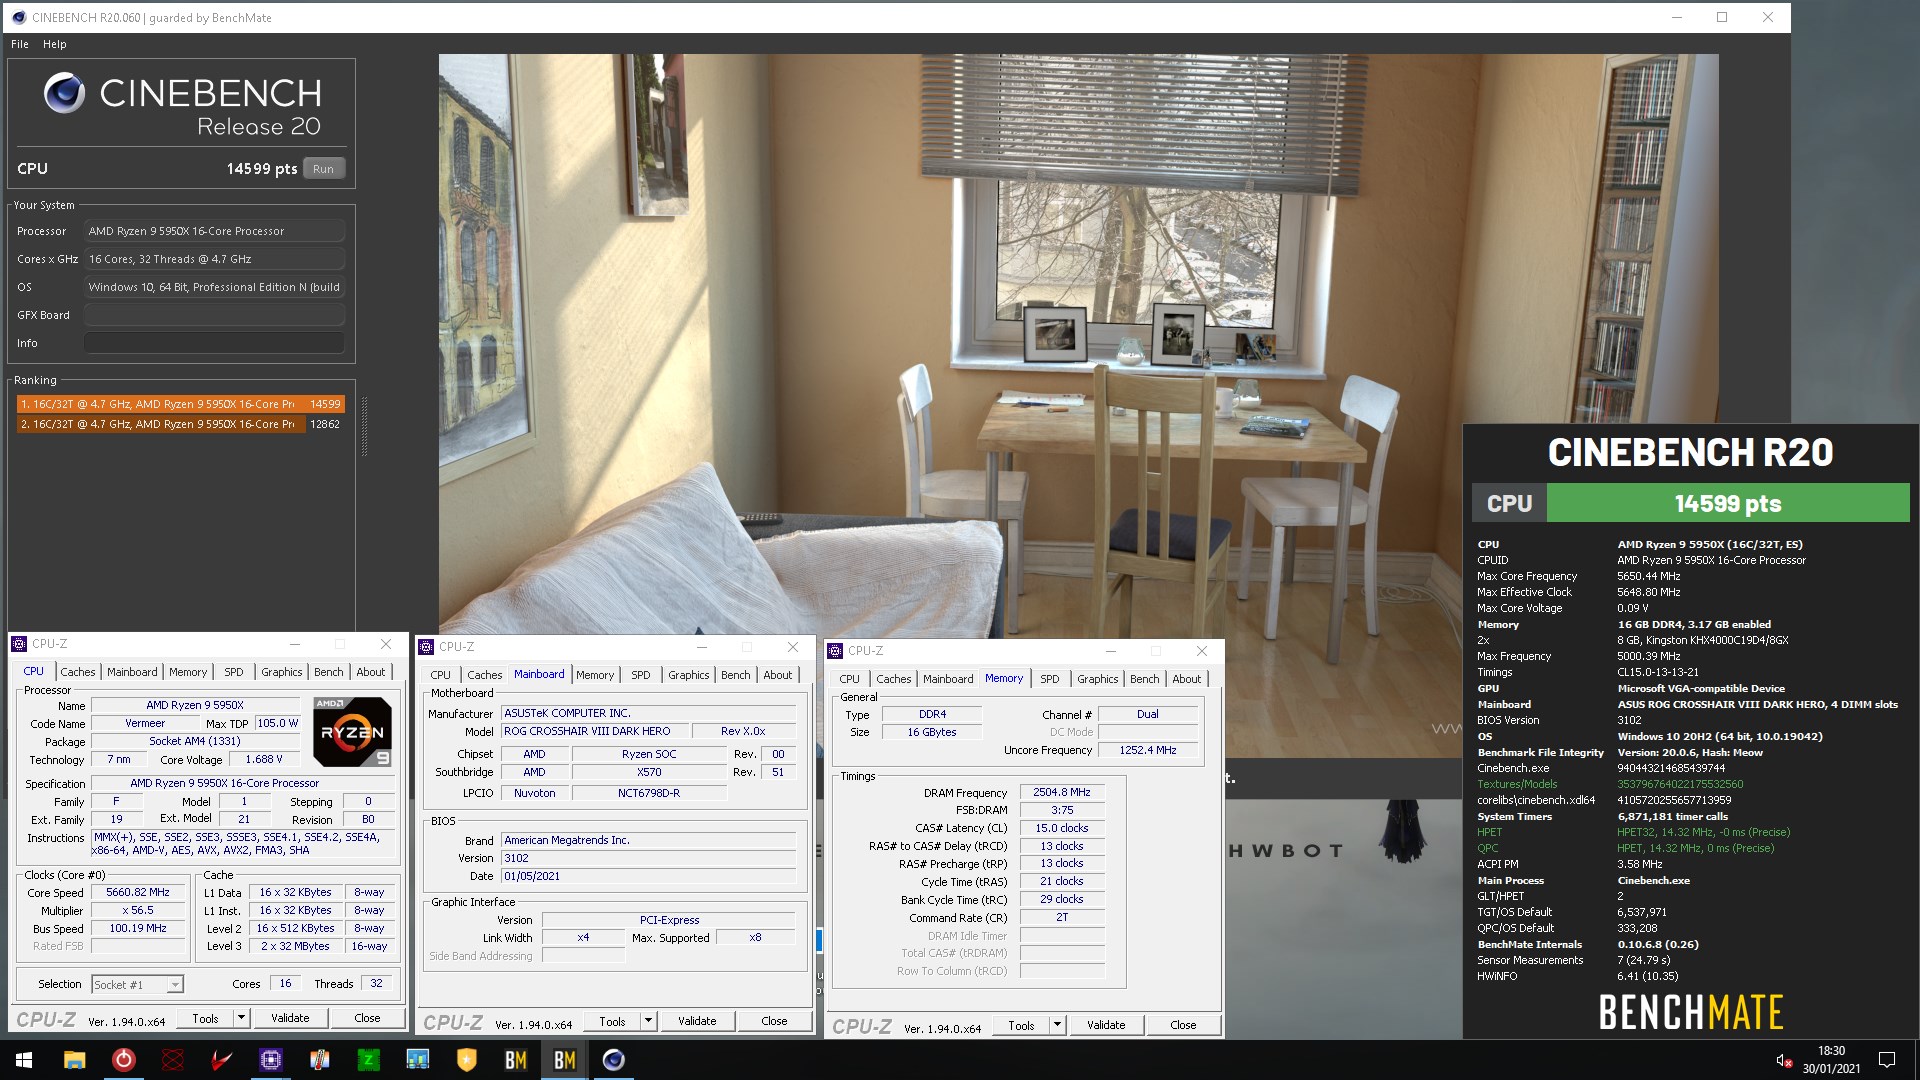Click the HPET timer entry in BenchMate
Screen dimensions: 1920x1080
point(1633,832)
